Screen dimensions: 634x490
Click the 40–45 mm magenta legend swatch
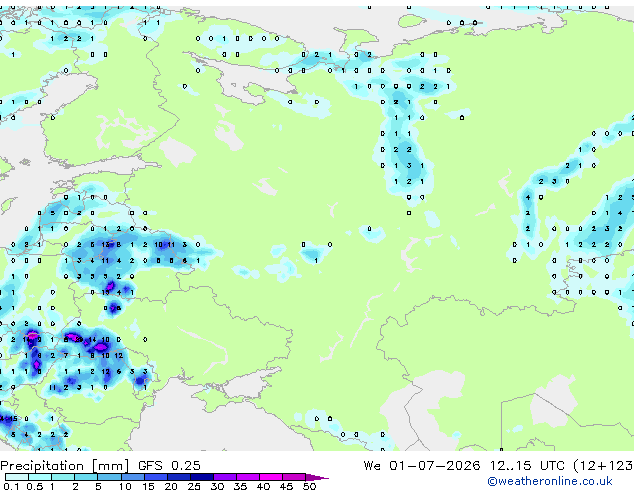point(271,477)
